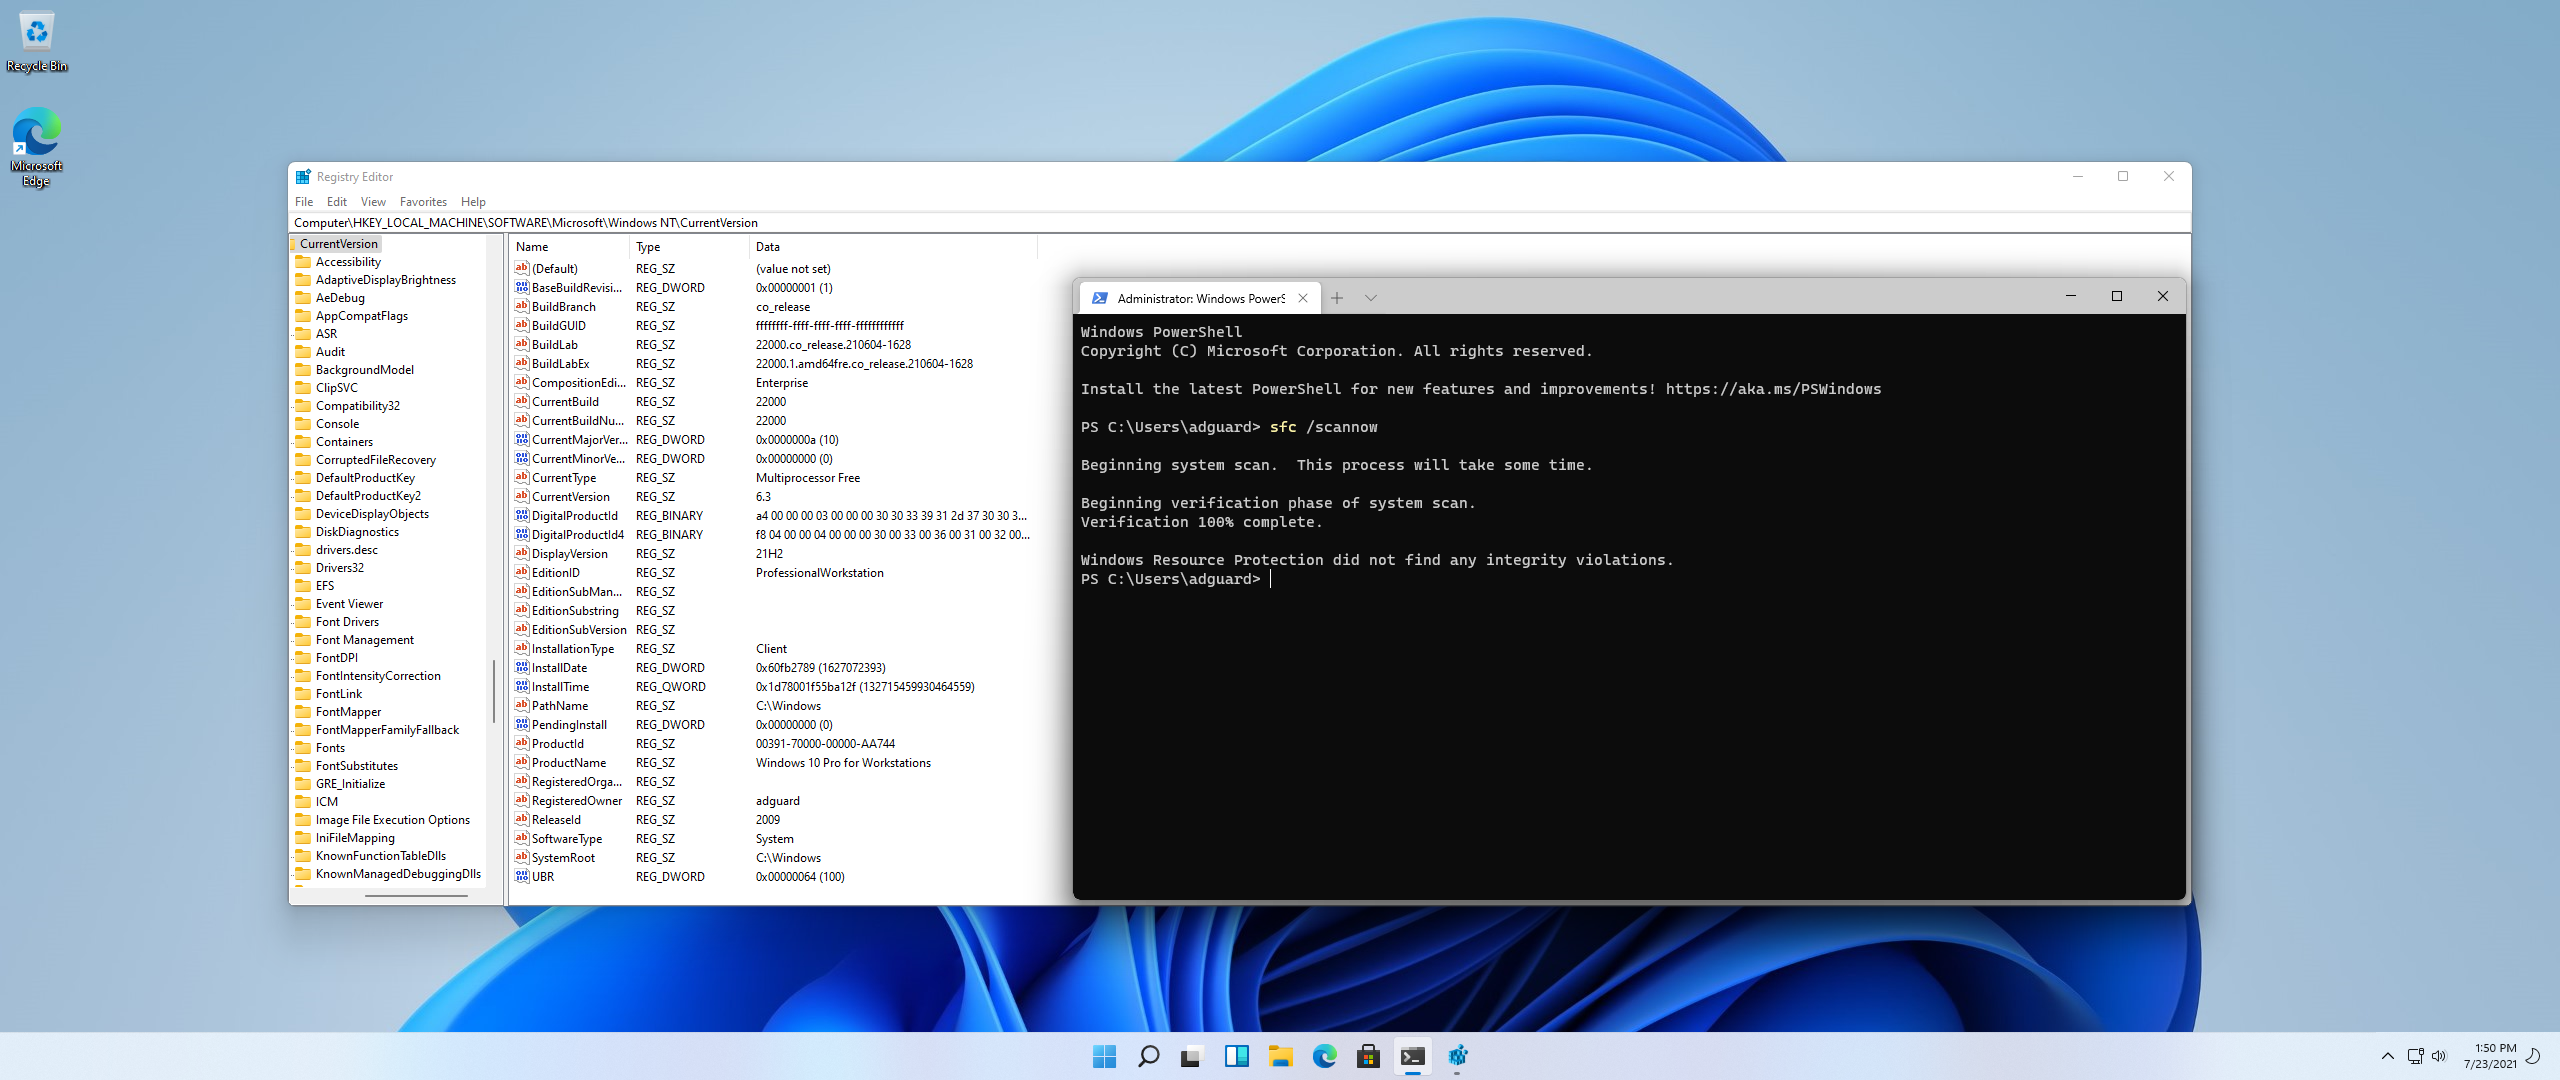The width and height of the screenshot is (2560, 1080).
Task: Select the SystemRoot value name
Action: click(x=563, y=858)
